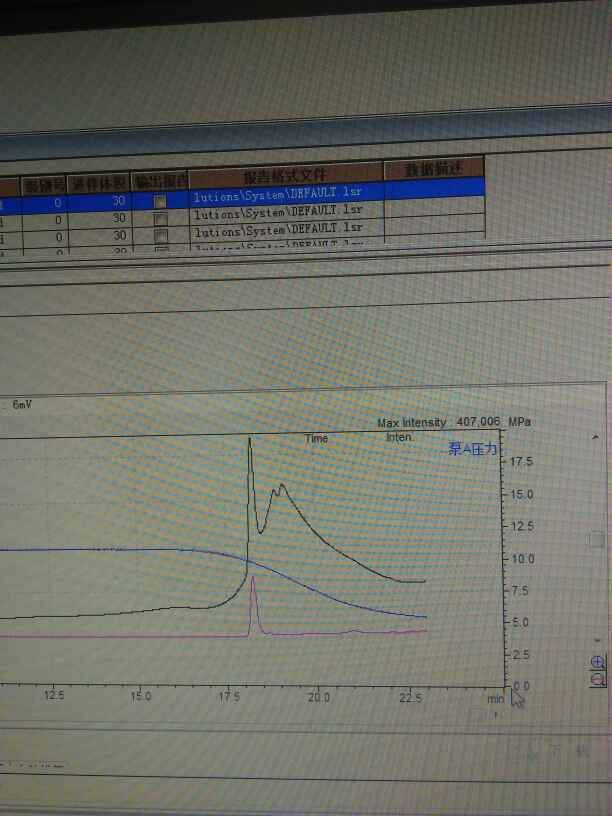Click the second row's data description cell

tap(435, 206)
